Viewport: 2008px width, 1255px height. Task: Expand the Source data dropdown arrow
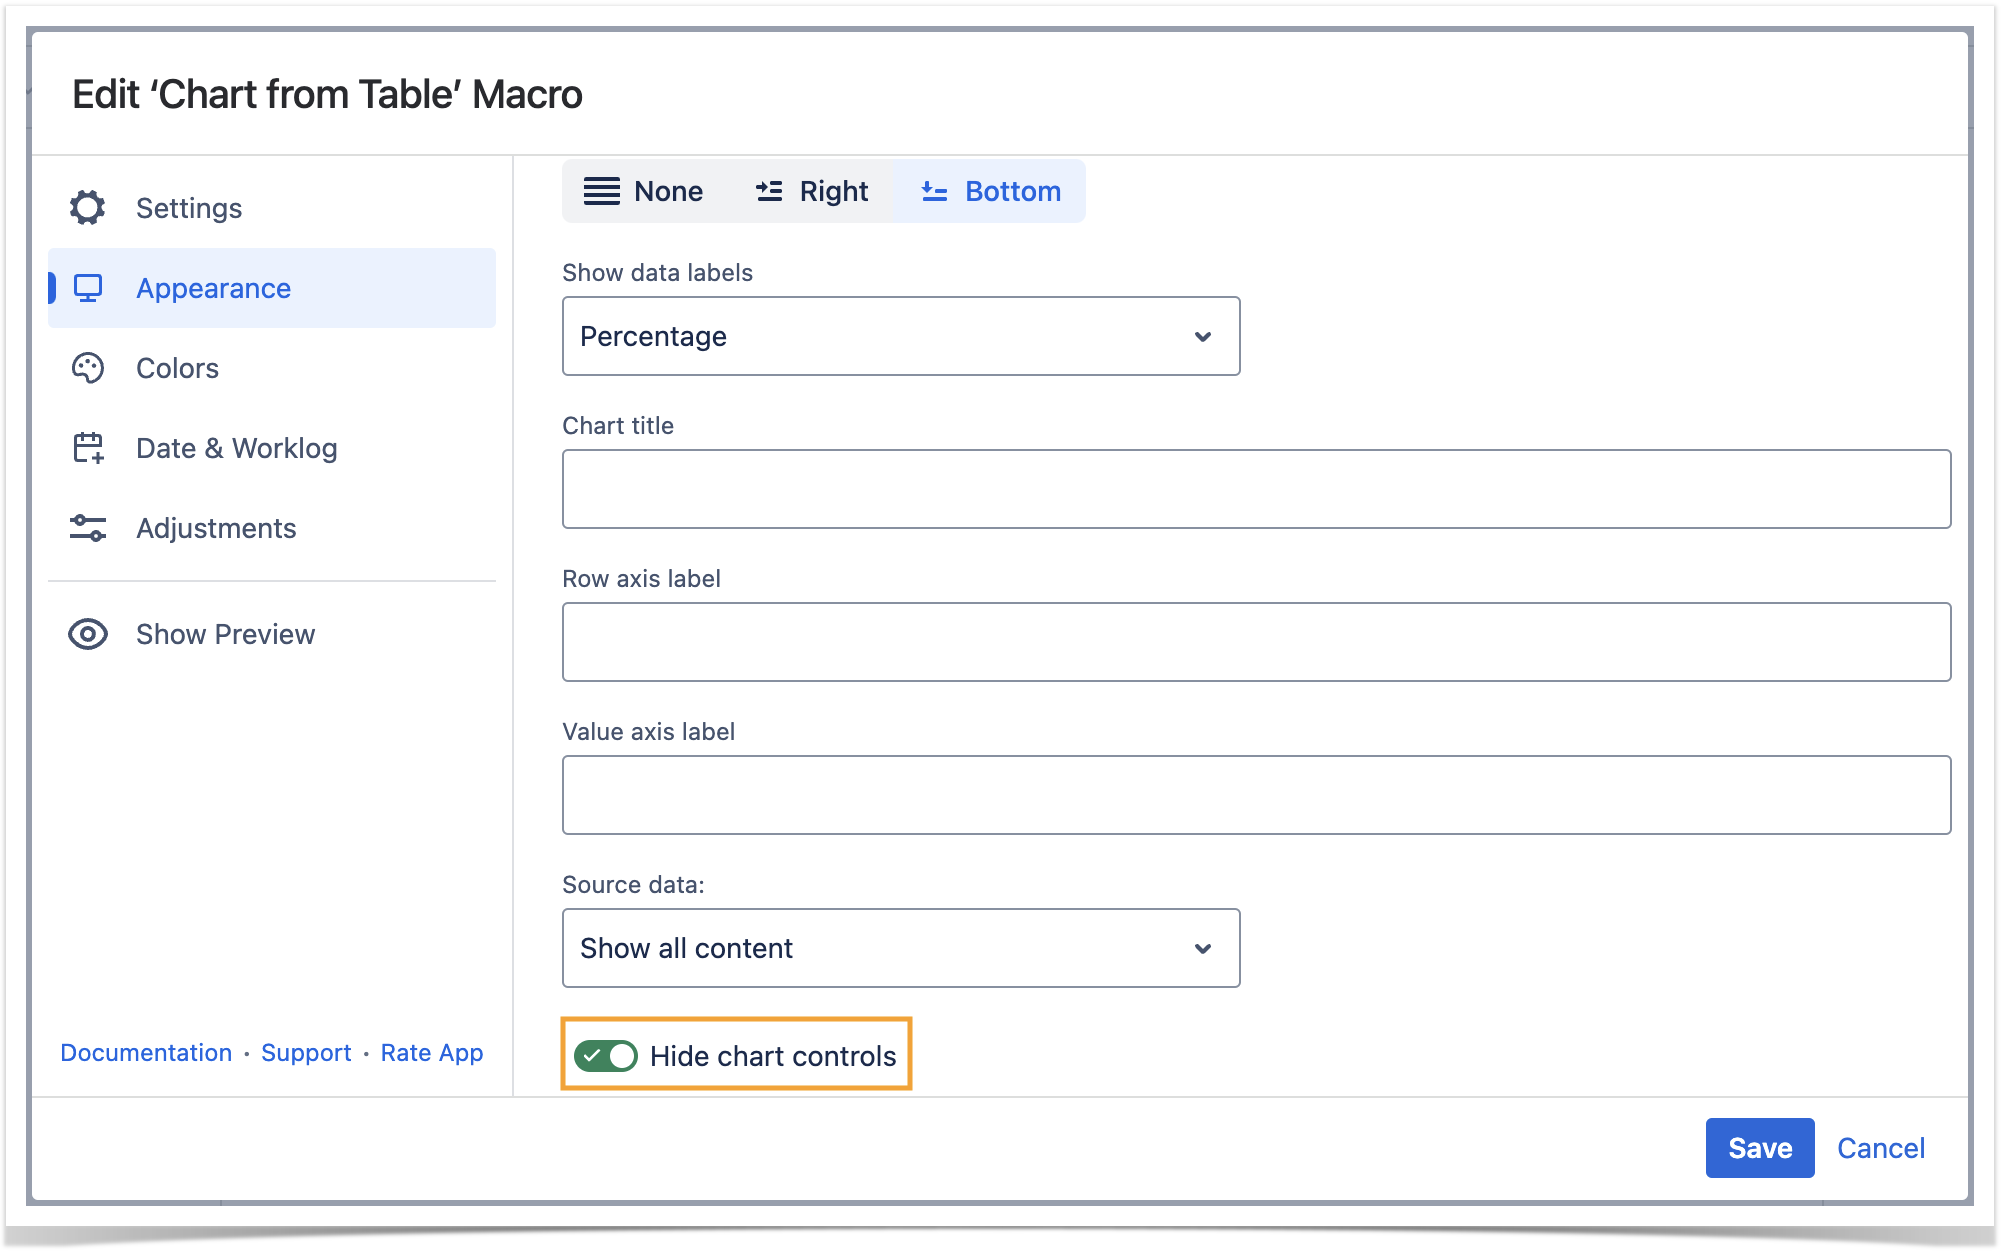pyautogui.click(x=1203, y=948)
